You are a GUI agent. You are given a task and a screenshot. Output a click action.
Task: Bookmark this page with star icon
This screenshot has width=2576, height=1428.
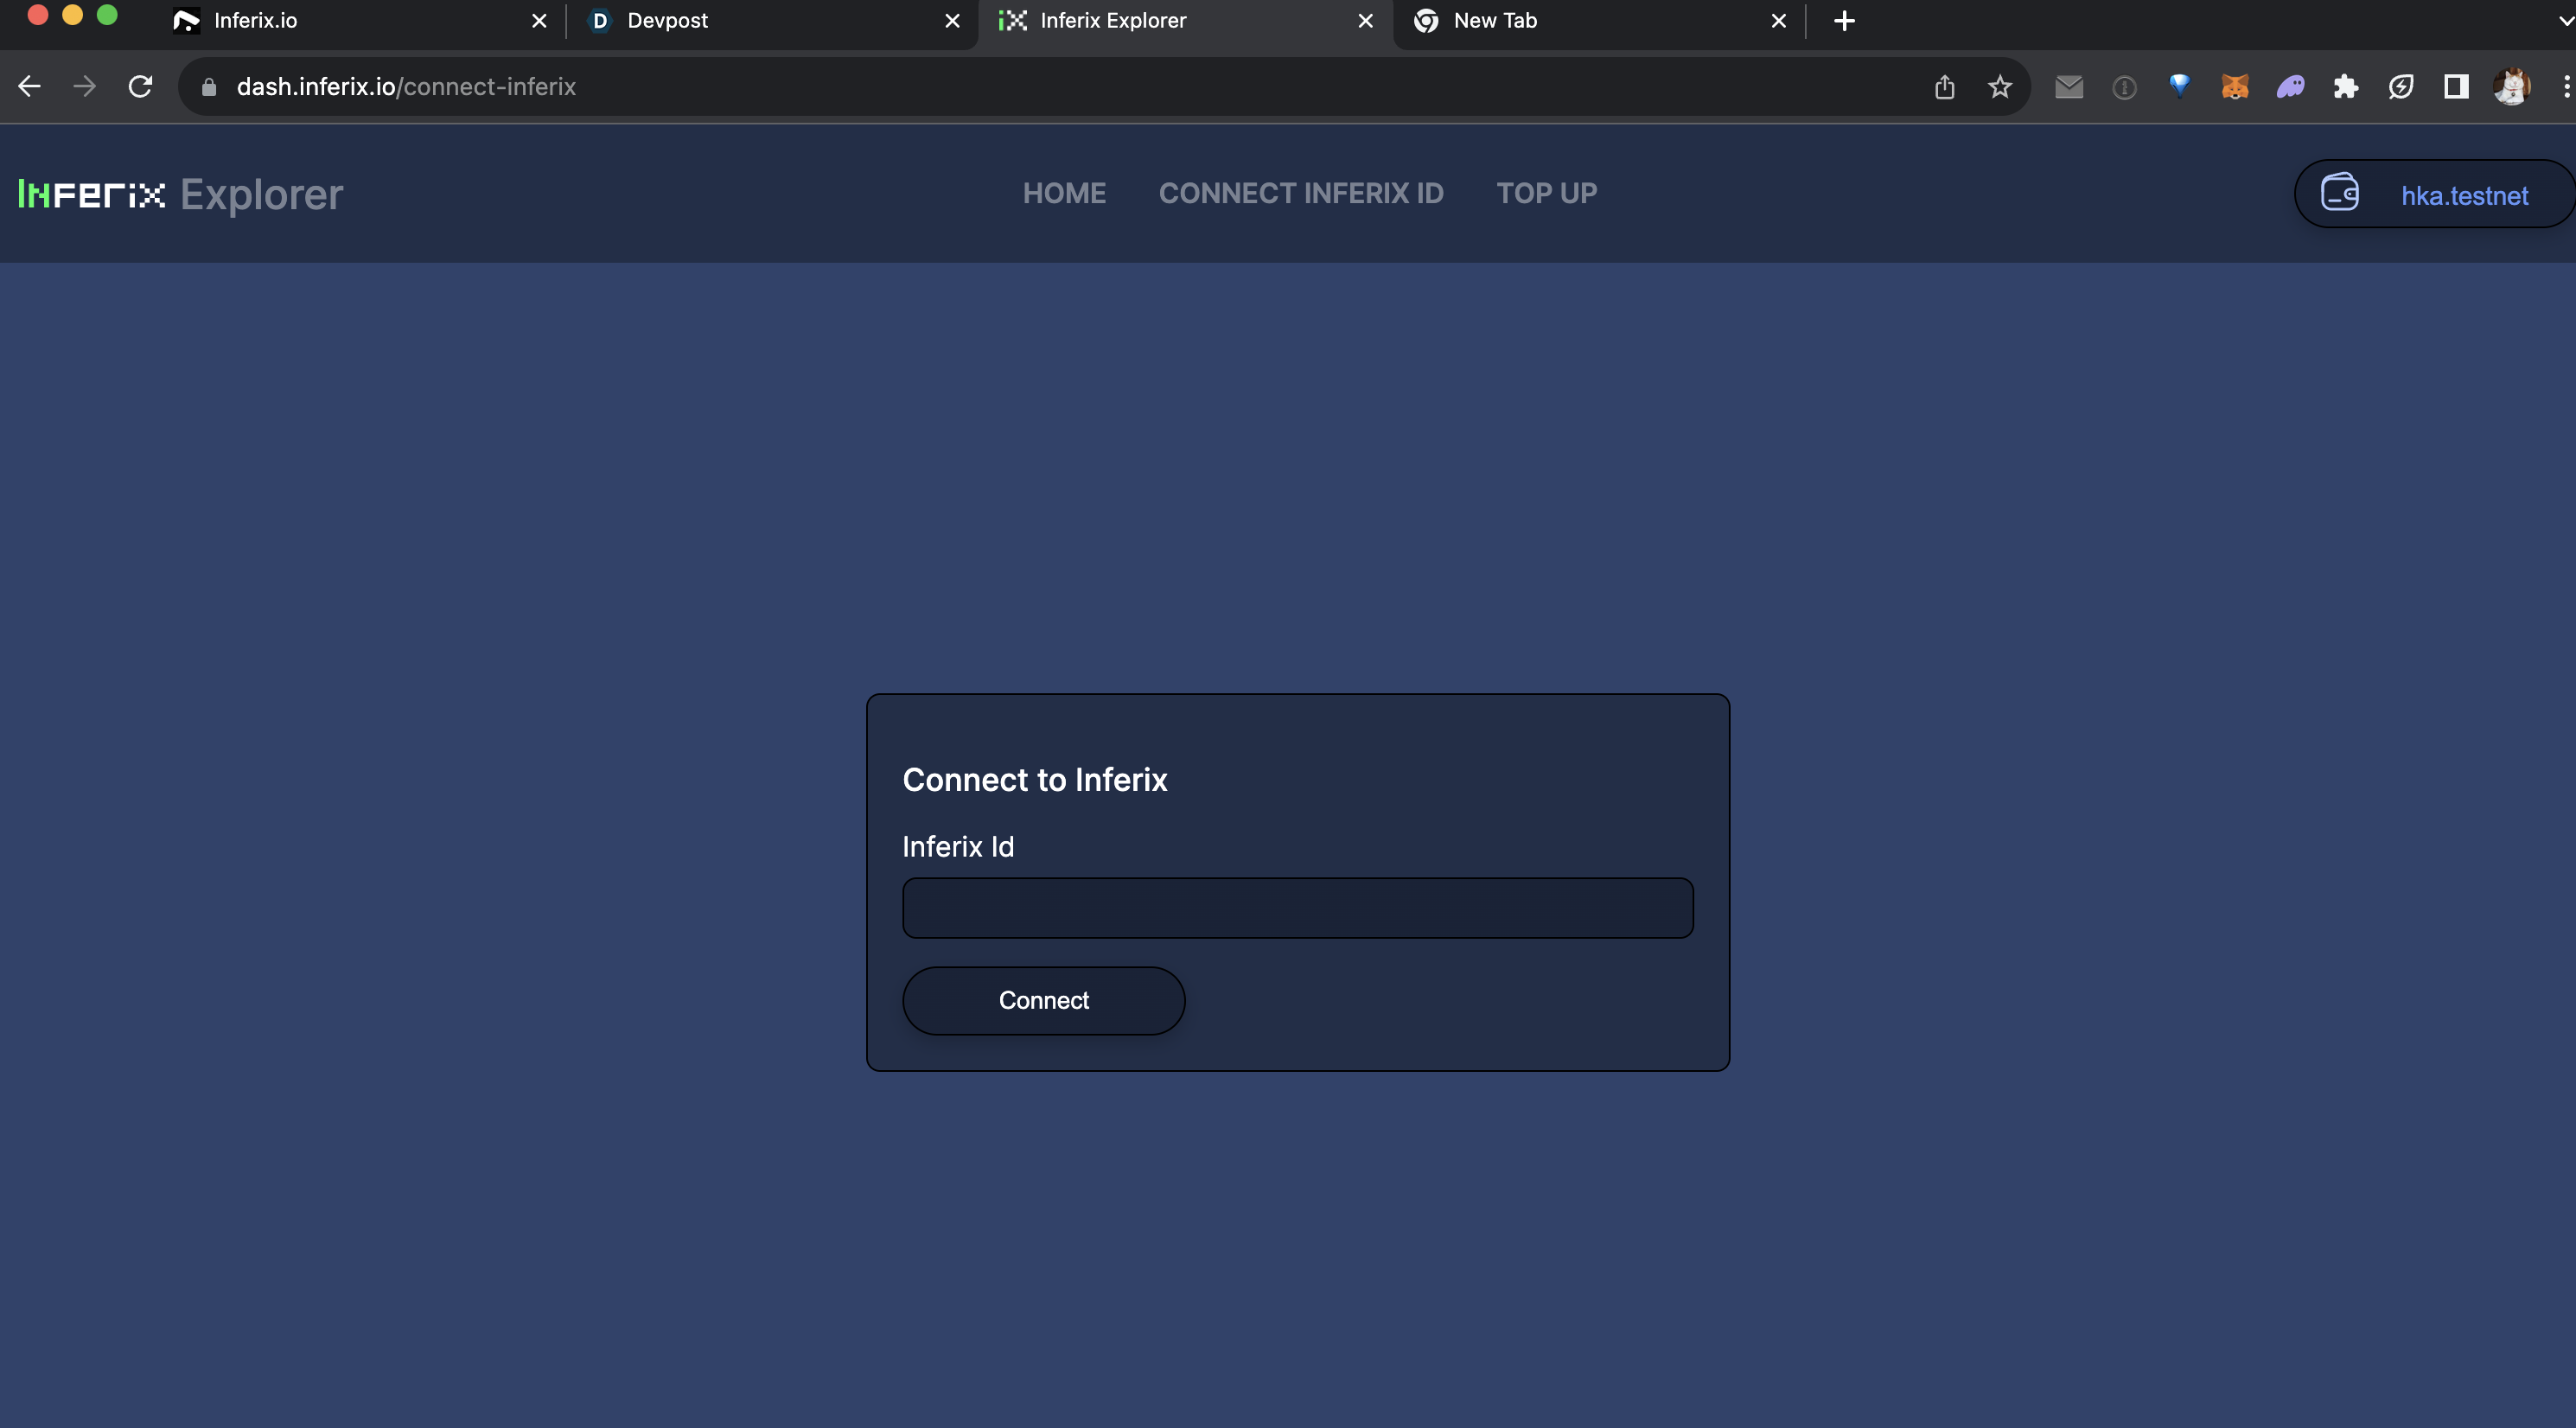(1999, 87)
